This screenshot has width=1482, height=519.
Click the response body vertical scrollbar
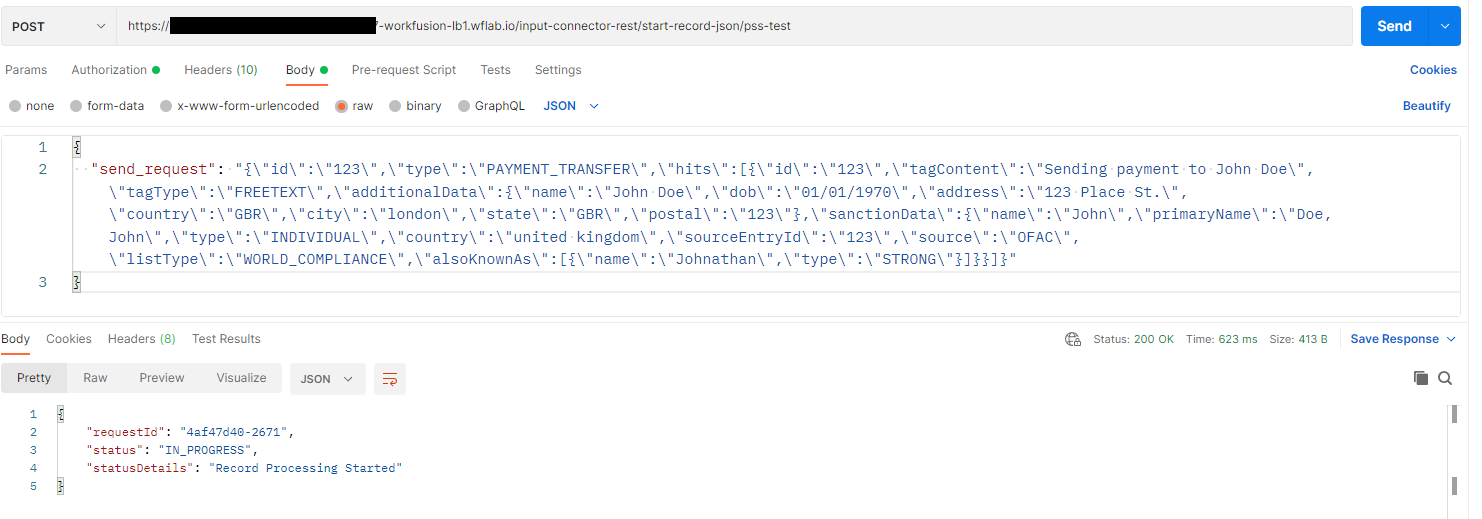point(1455,450)
